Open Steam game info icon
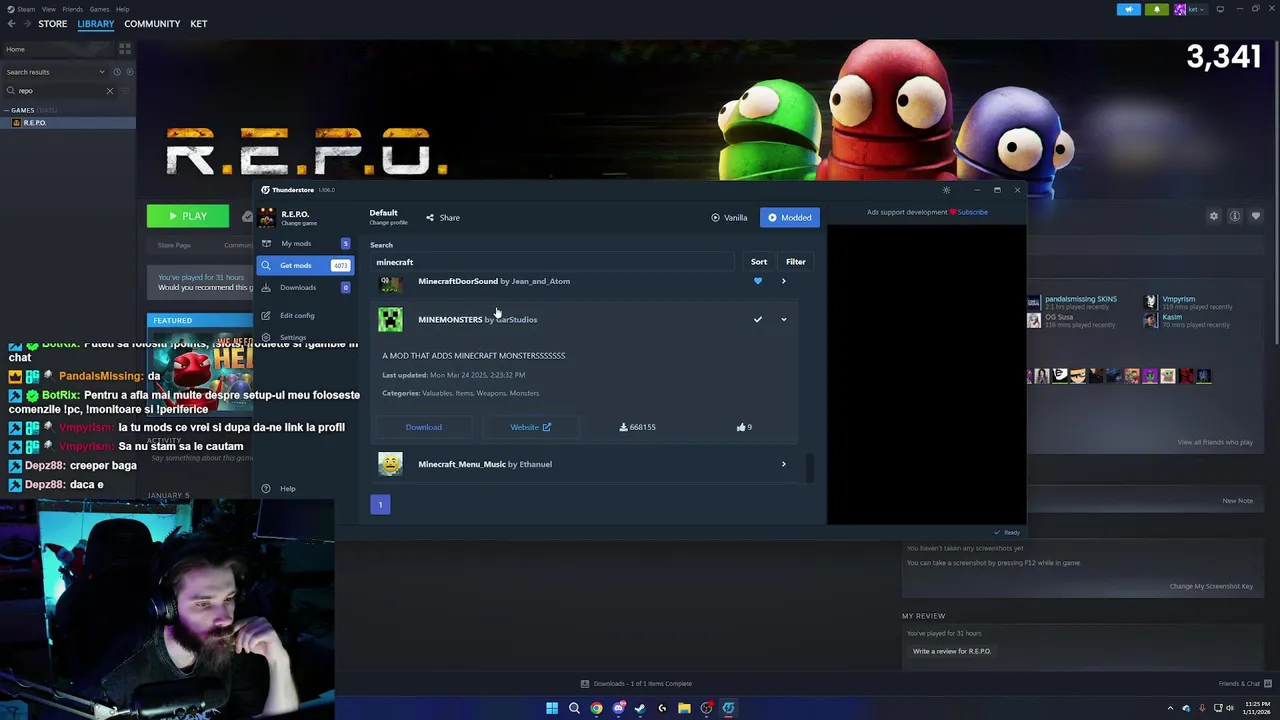 (1235, 216)
